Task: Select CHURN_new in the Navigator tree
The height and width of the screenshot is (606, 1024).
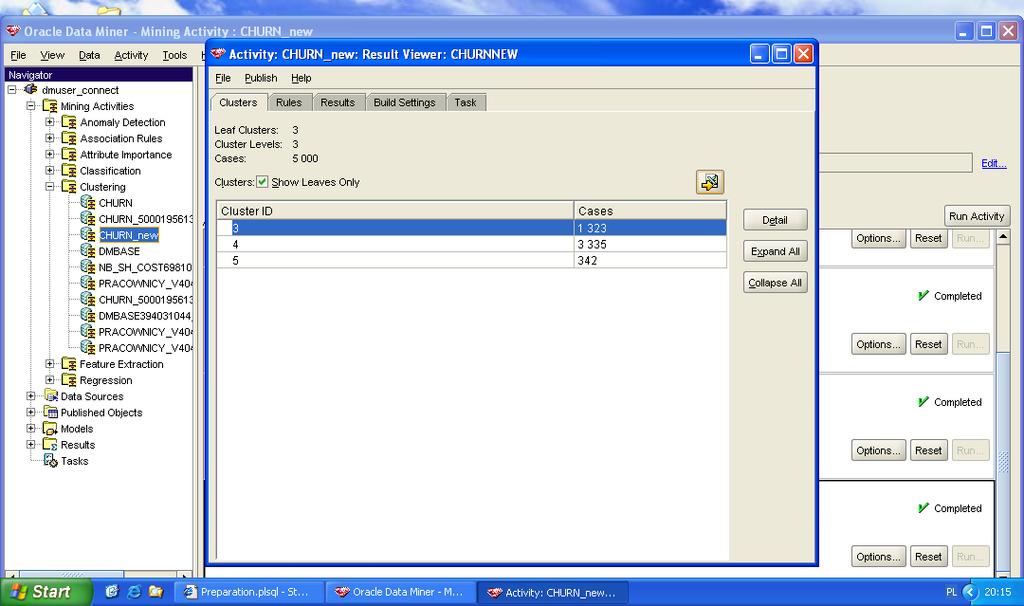Action: coord(129,235)
